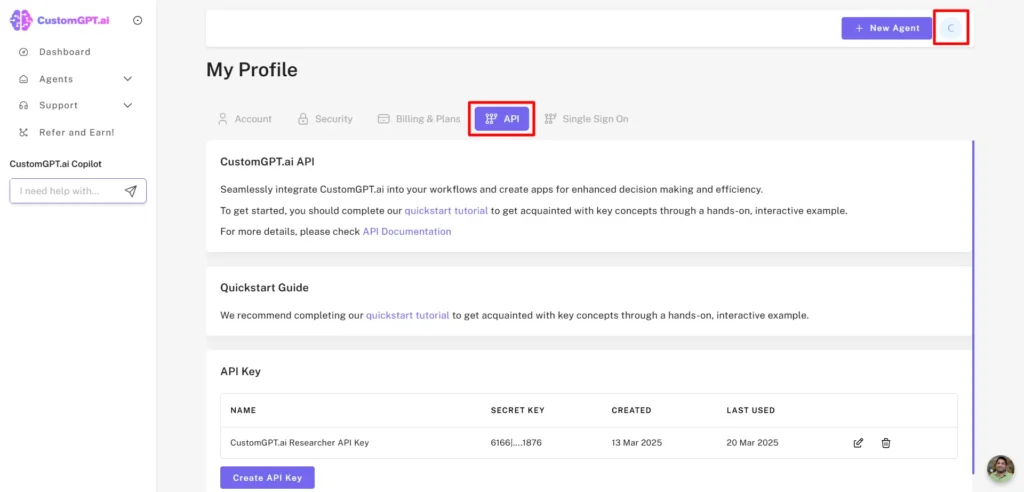The width and height of the screenshot is (1024, 492).
Task: Click the CustomGPT.ai logo
Action: click(x=61, y=20)
